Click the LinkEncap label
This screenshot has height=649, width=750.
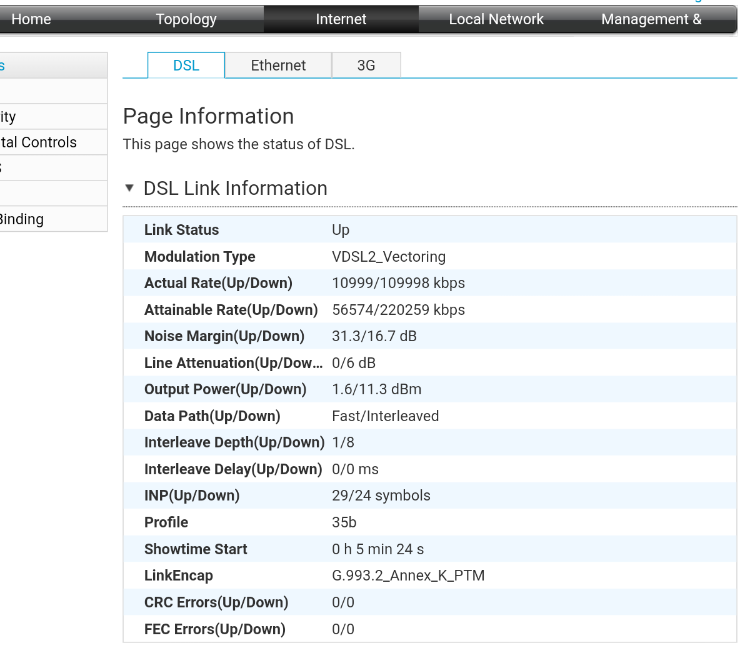click(178, 575)
